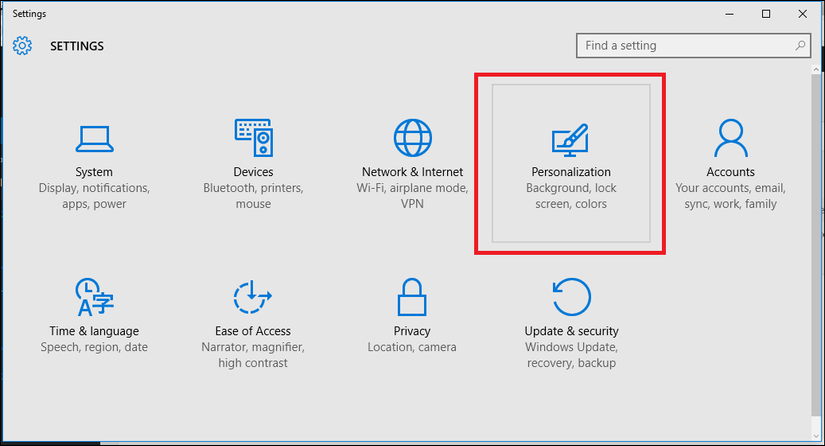The image size is (825, 446).
Task: Click the Settings gear icon in header
Action: pyautogui.click(x=23, y=46)
